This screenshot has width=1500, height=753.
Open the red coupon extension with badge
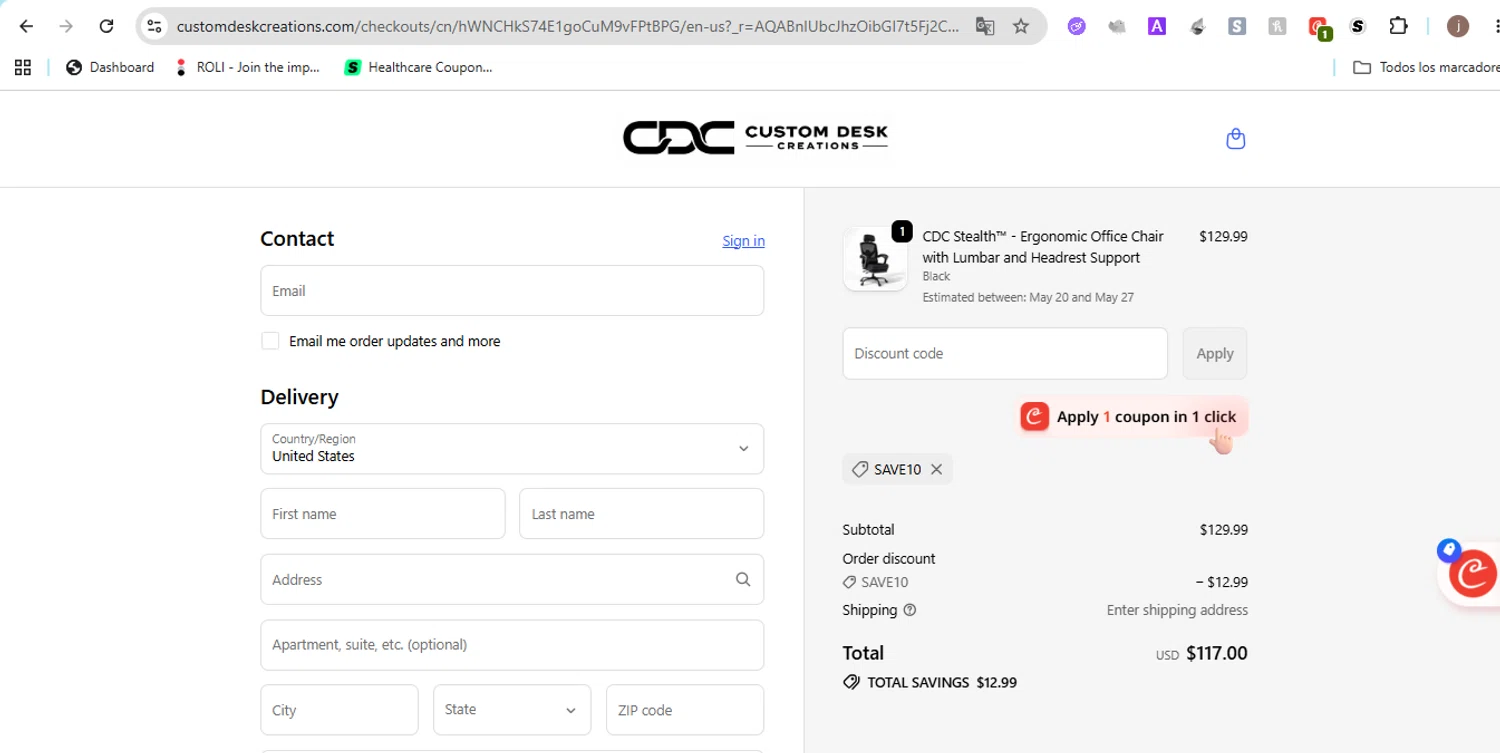(1319, 28)
